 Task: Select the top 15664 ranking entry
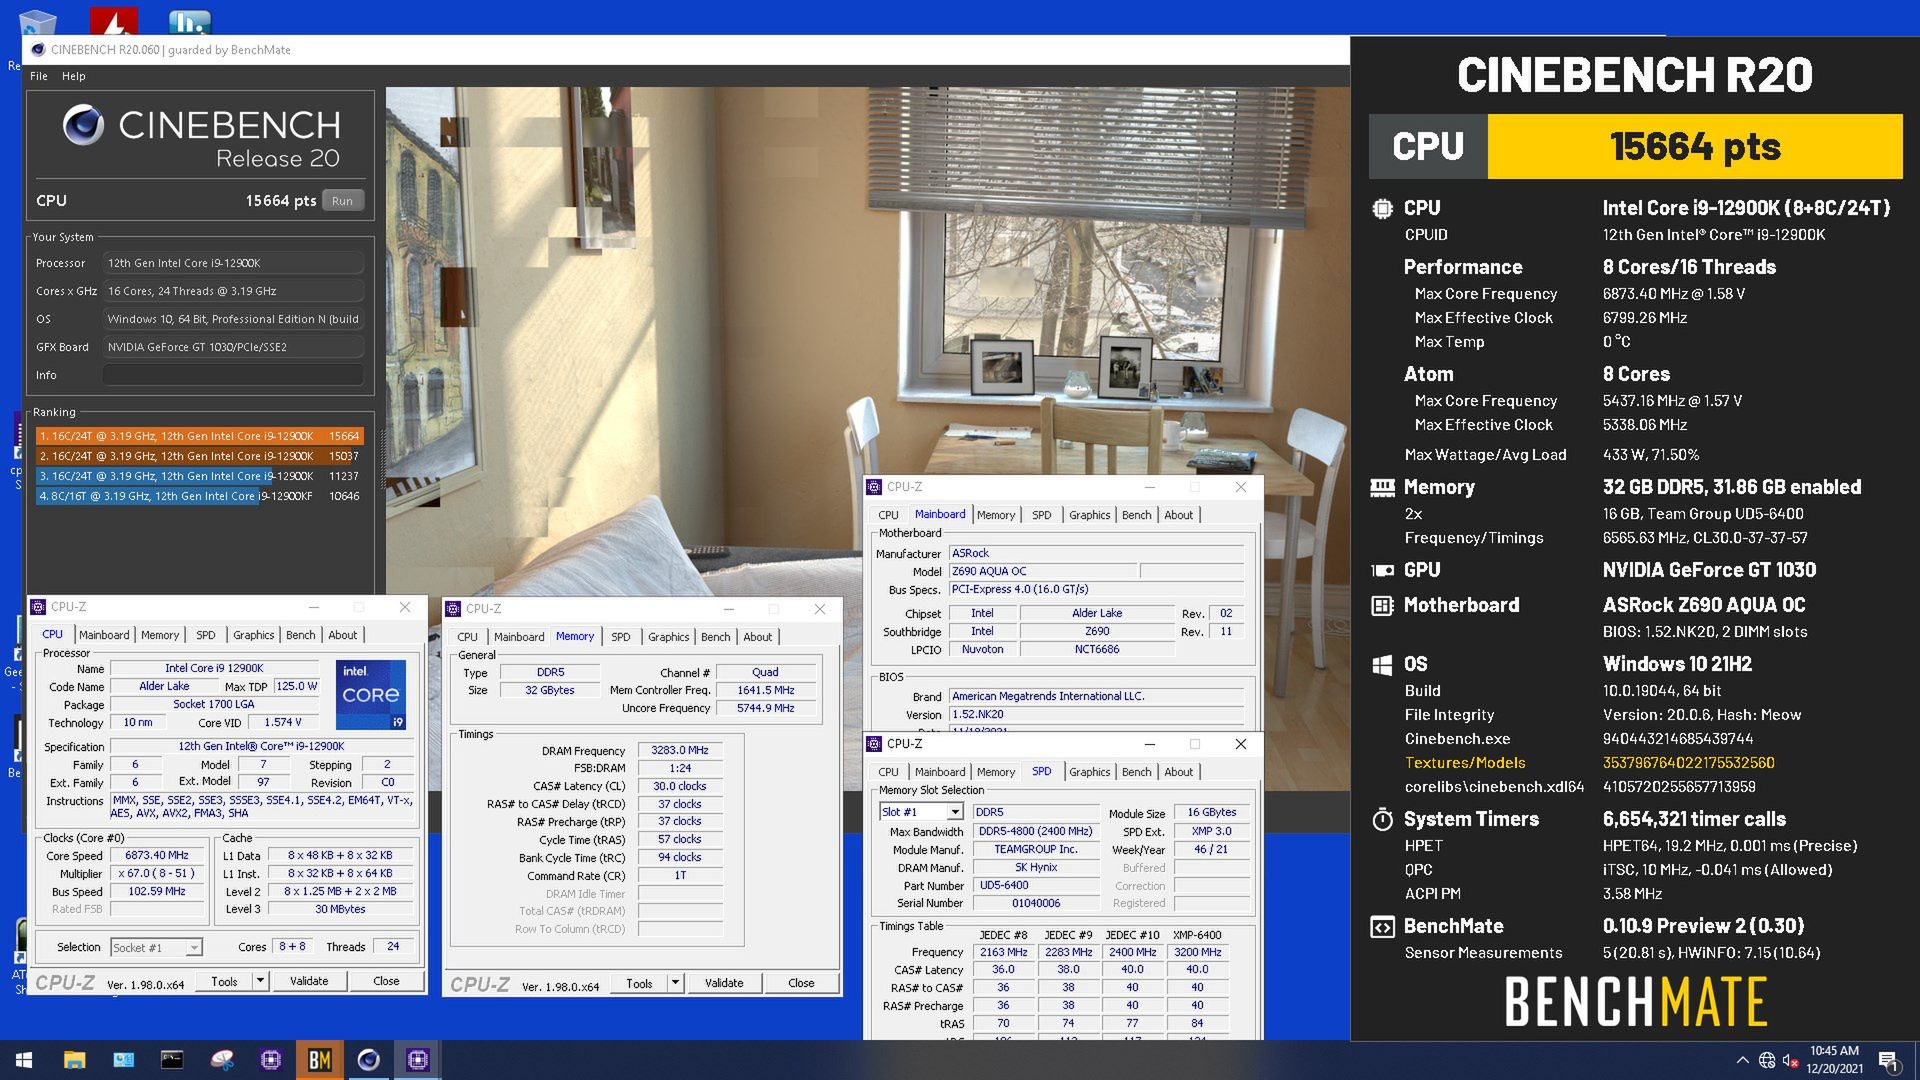click(200, 436)
